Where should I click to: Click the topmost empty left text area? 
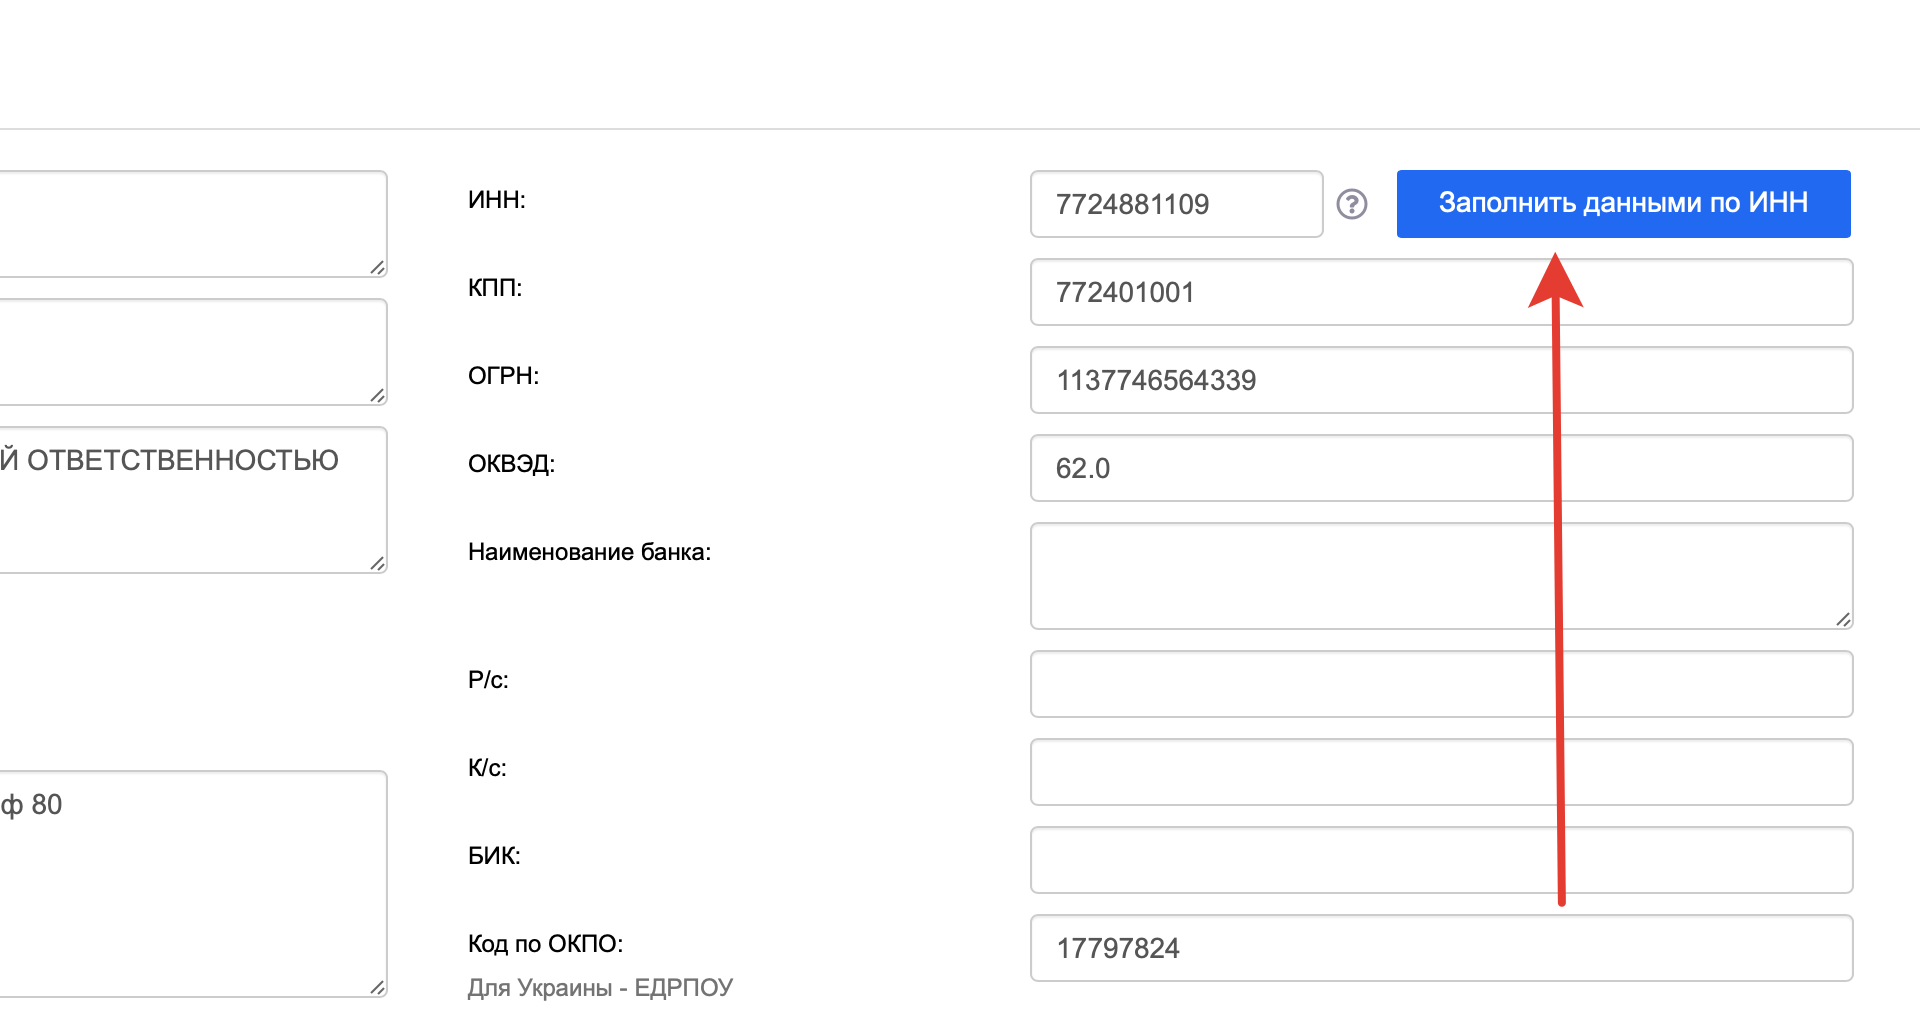[x=193, y=224]
